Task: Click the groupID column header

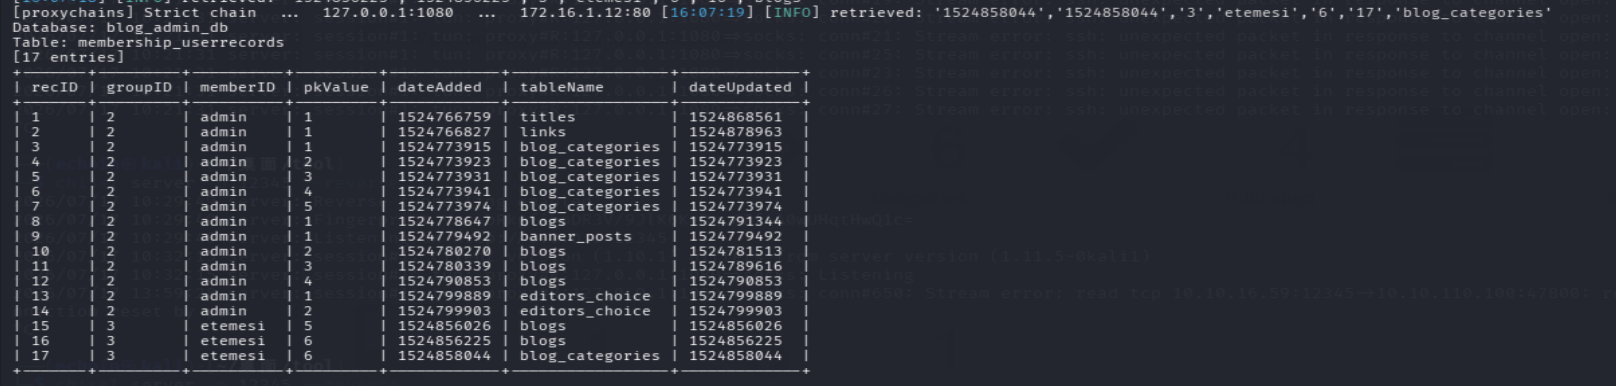Action: click(139, 87)
